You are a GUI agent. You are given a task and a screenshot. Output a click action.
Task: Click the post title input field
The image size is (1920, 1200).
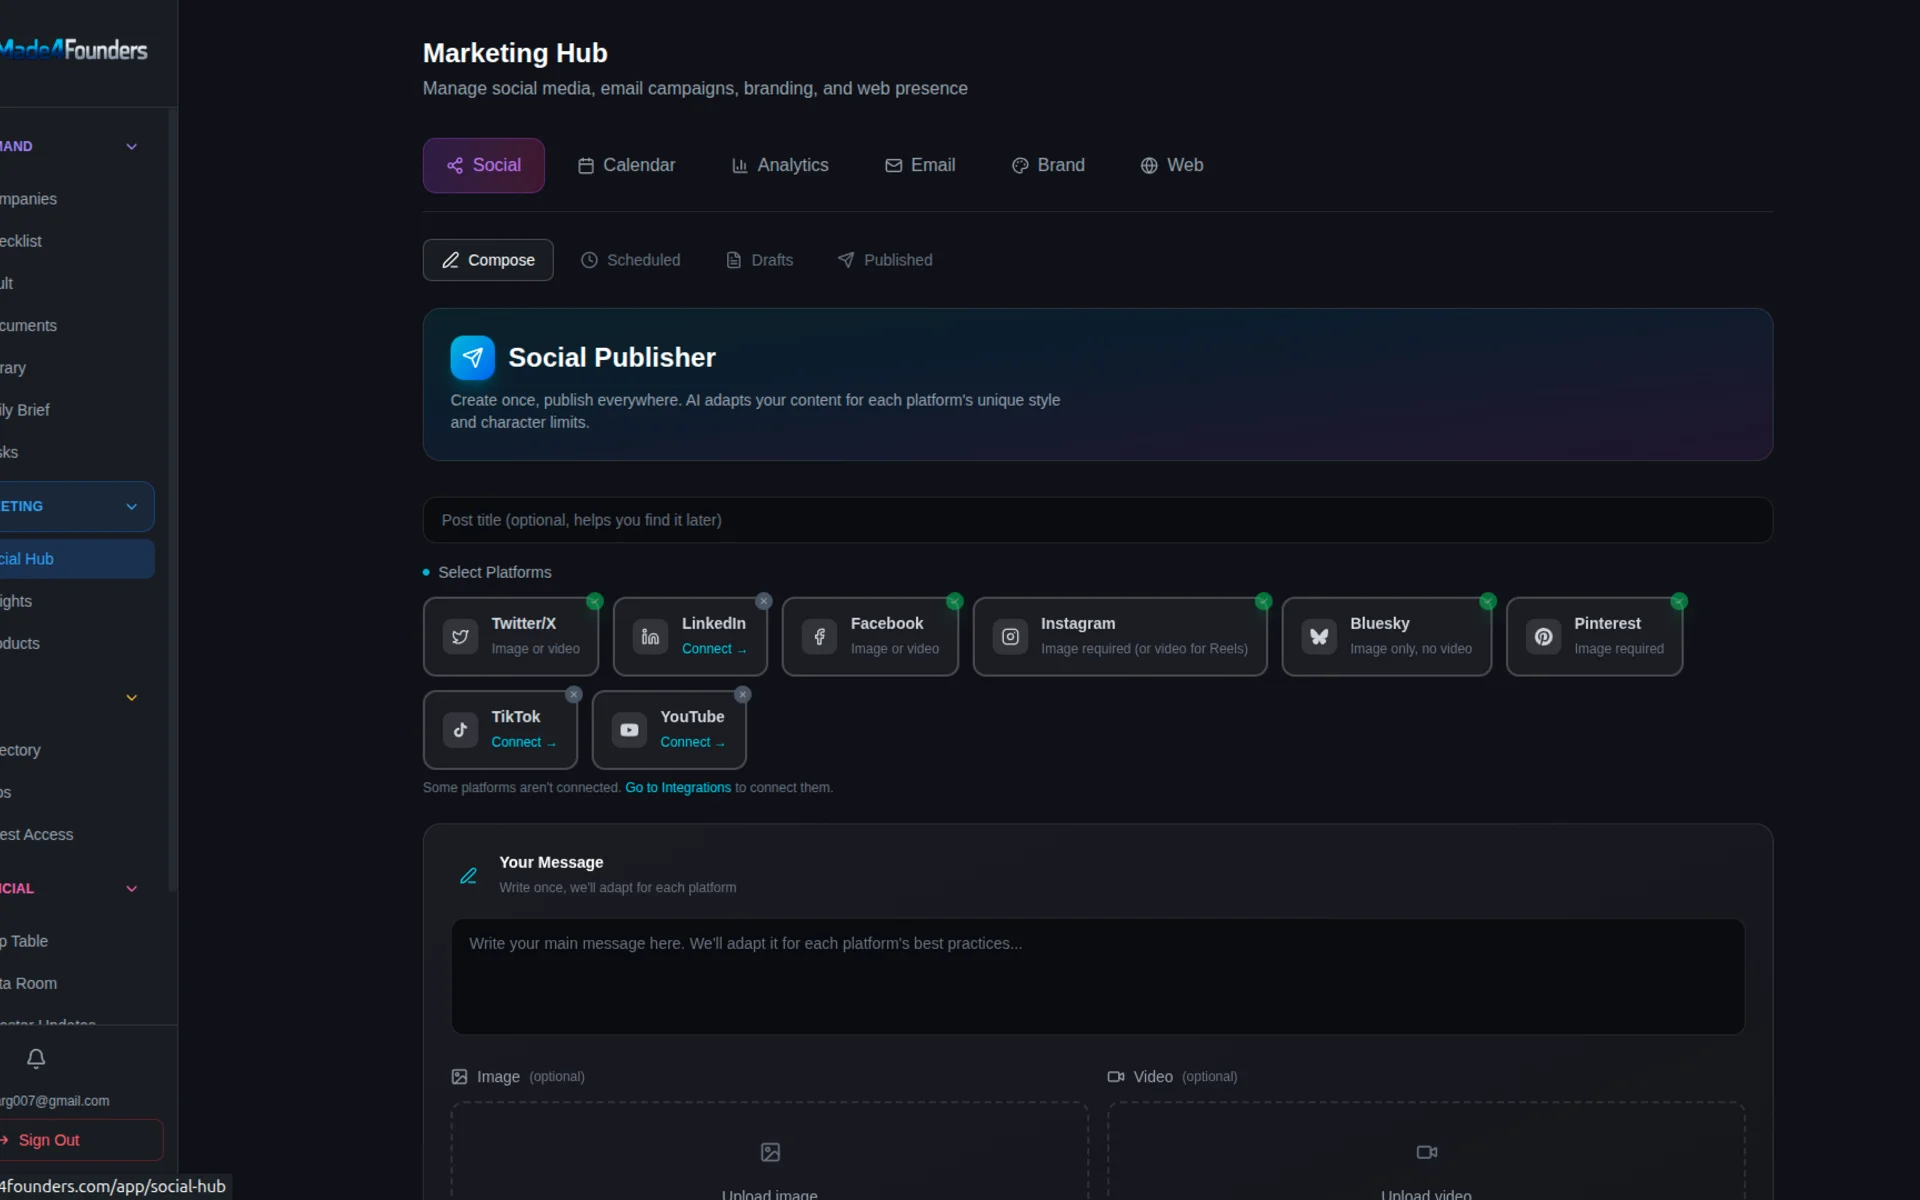[x=1097, y=519]
